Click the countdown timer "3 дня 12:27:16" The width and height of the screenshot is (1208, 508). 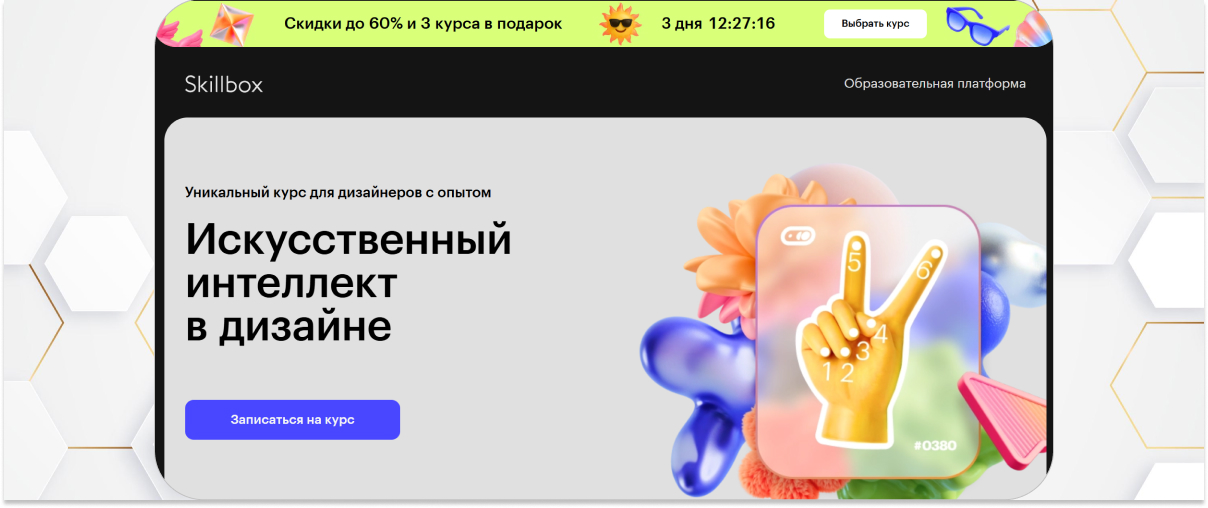click(719, 24)
